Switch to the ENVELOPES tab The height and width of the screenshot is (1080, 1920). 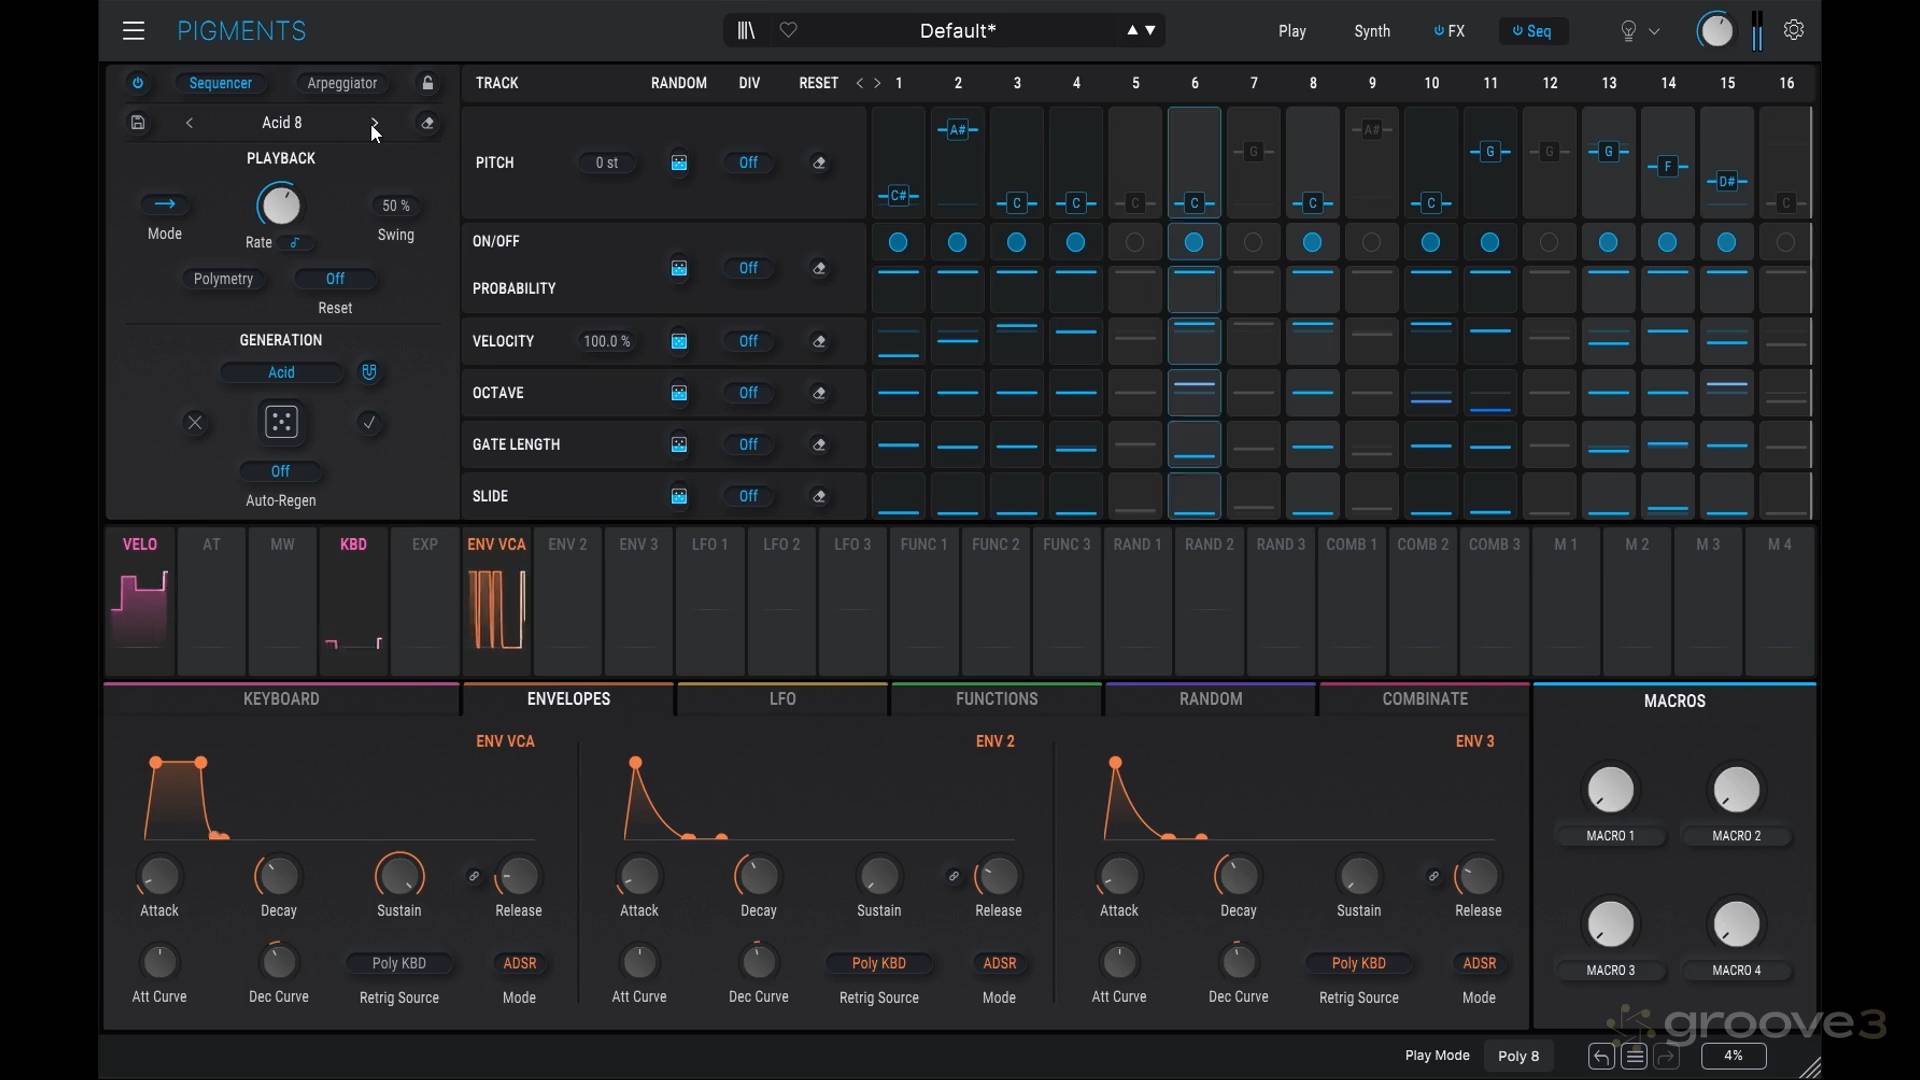point(568,698)
